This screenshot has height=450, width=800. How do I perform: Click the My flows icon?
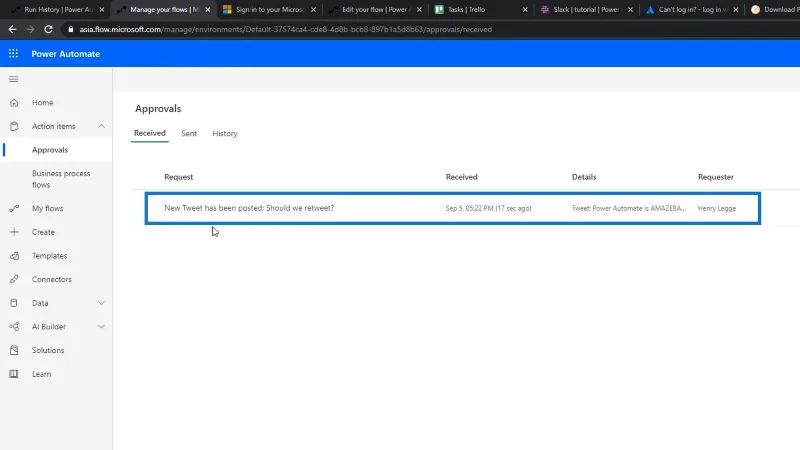click(14, 209)
